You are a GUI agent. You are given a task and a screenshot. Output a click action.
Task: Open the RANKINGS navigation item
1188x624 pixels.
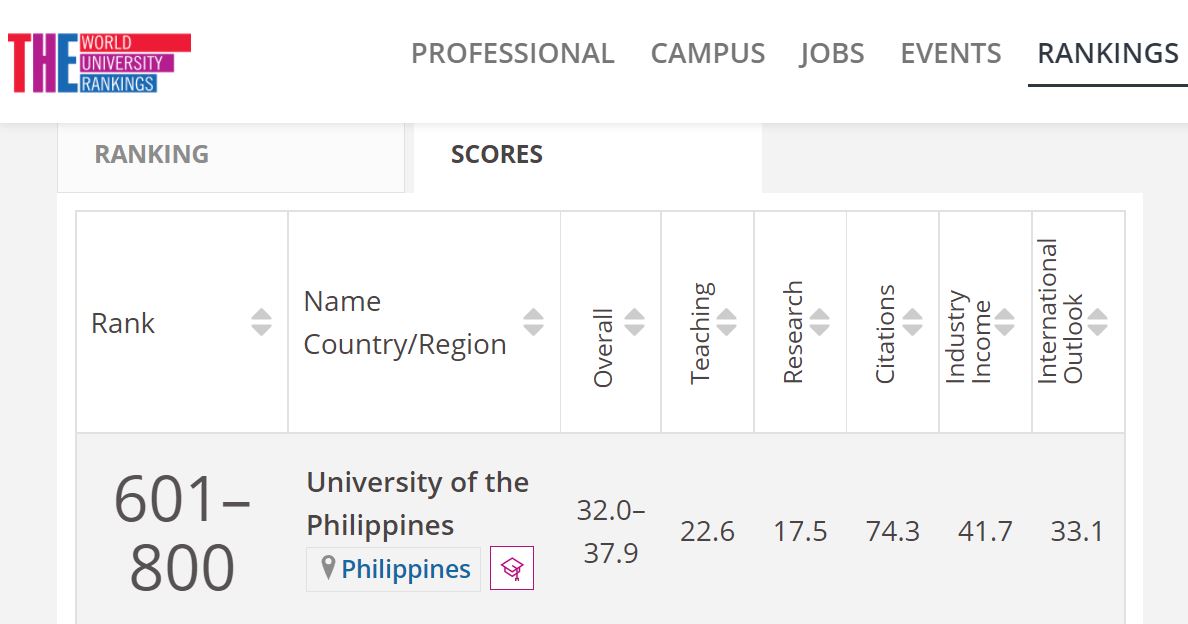click(1108, 54)
